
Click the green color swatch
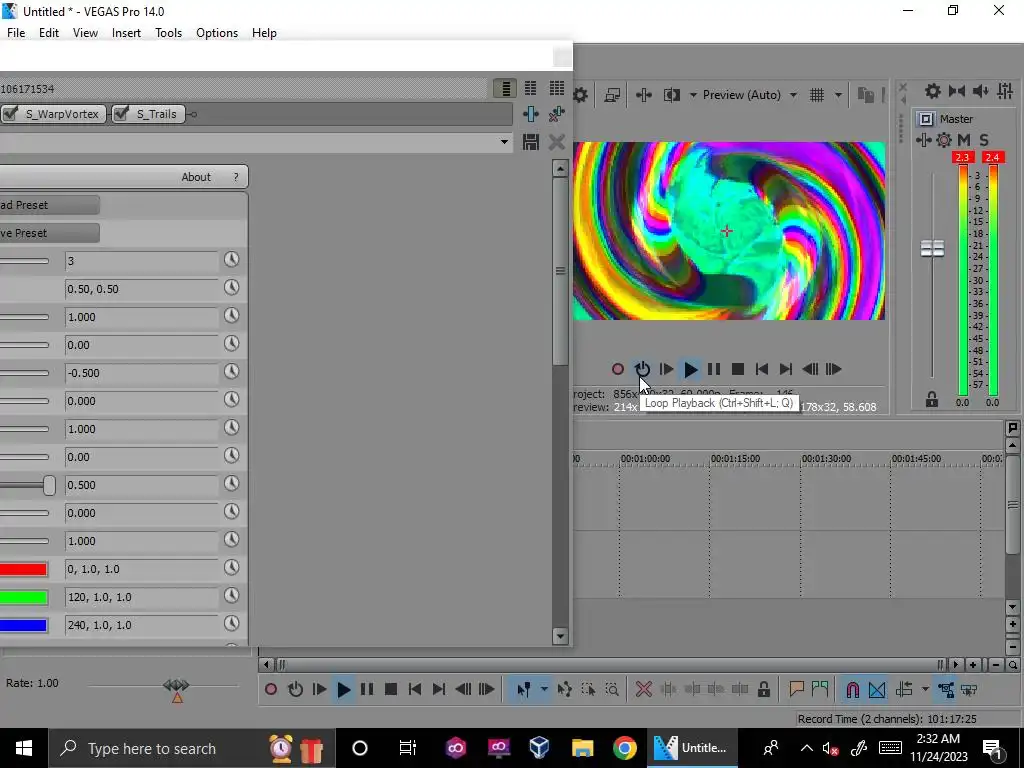pyautogui.click(x=24, y=598)
